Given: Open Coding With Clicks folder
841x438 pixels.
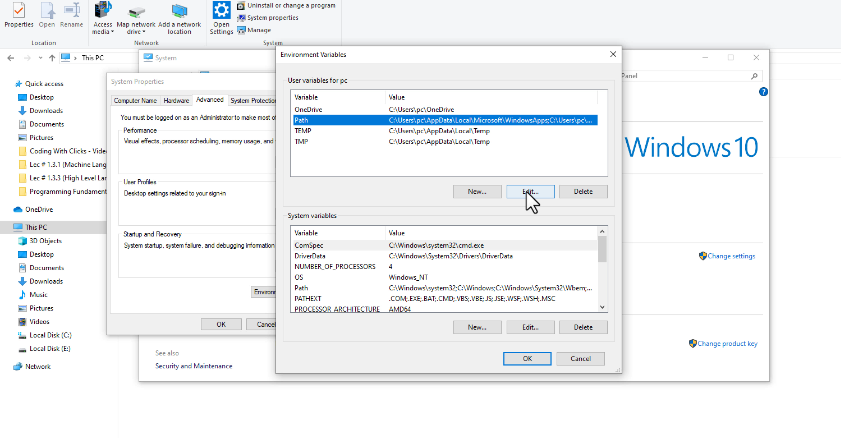Looking at the screenshot, I should pyautogui.click(x=62, y=151).
